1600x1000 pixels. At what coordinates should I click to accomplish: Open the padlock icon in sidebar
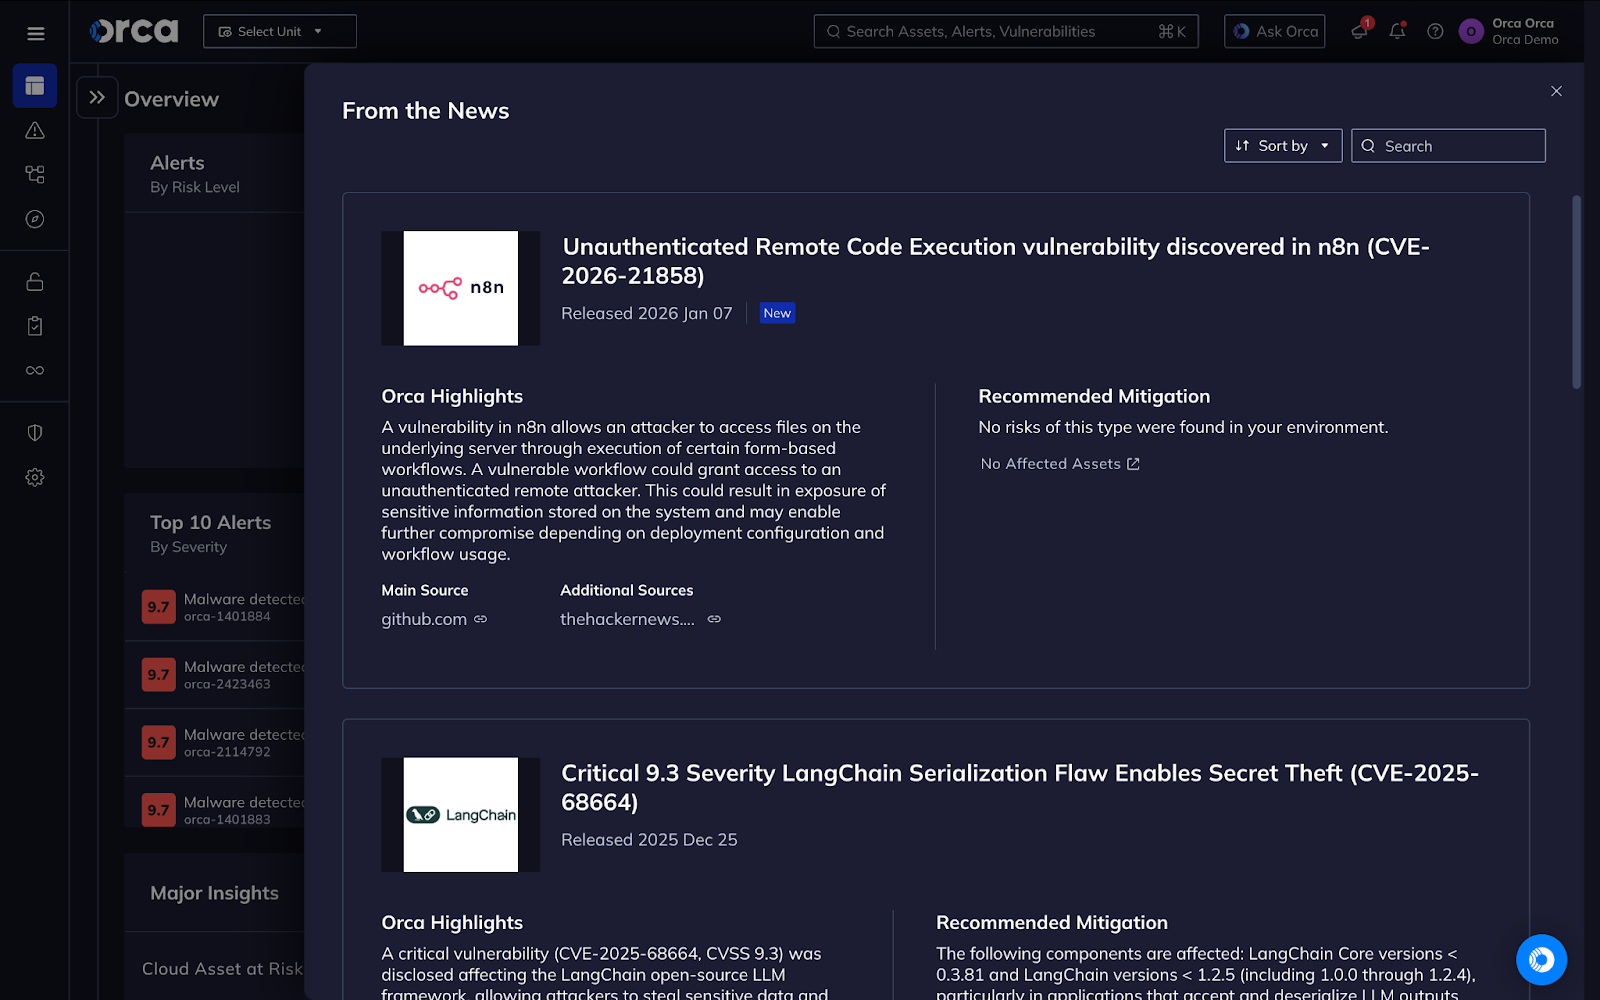(x=35, y=282)
